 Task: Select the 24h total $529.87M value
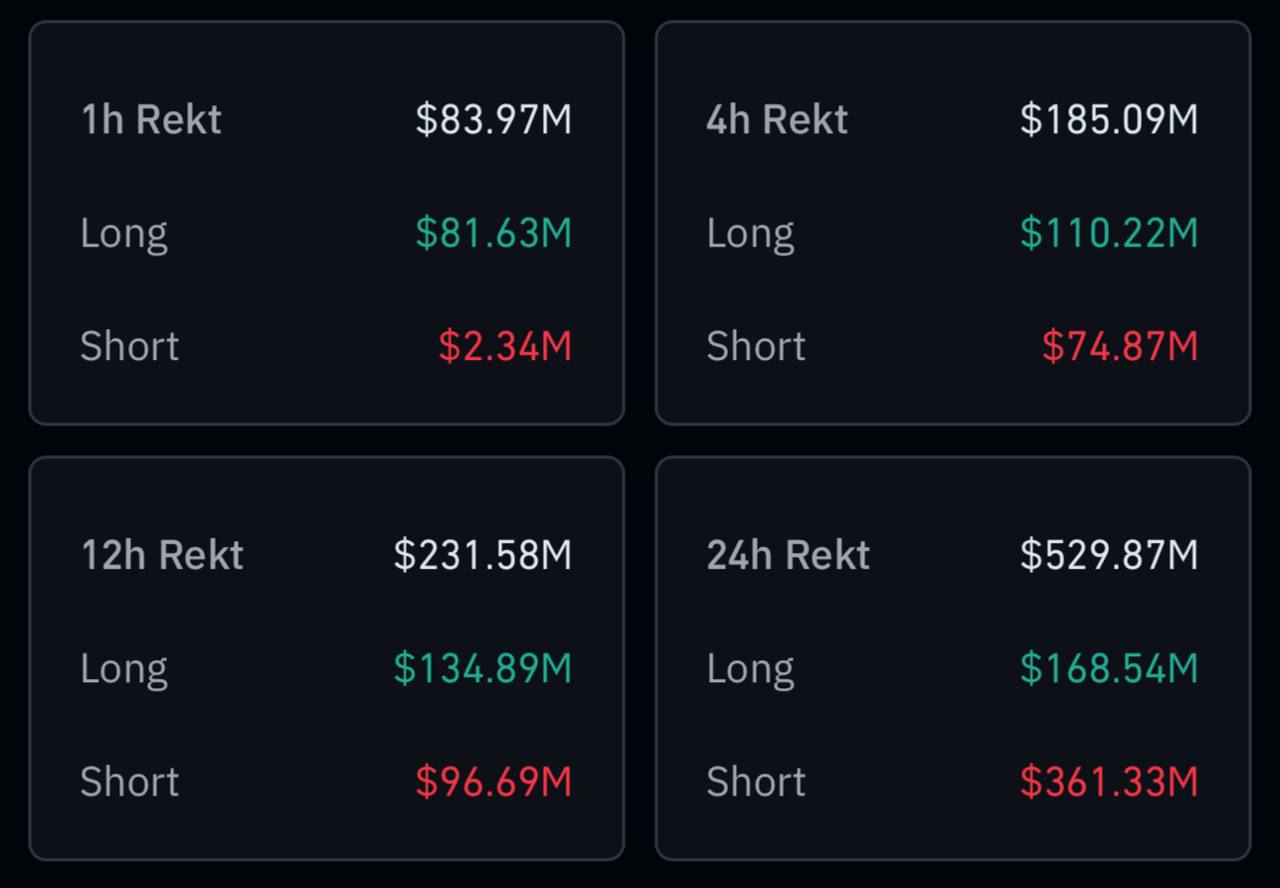click(x=1109, y=554)
